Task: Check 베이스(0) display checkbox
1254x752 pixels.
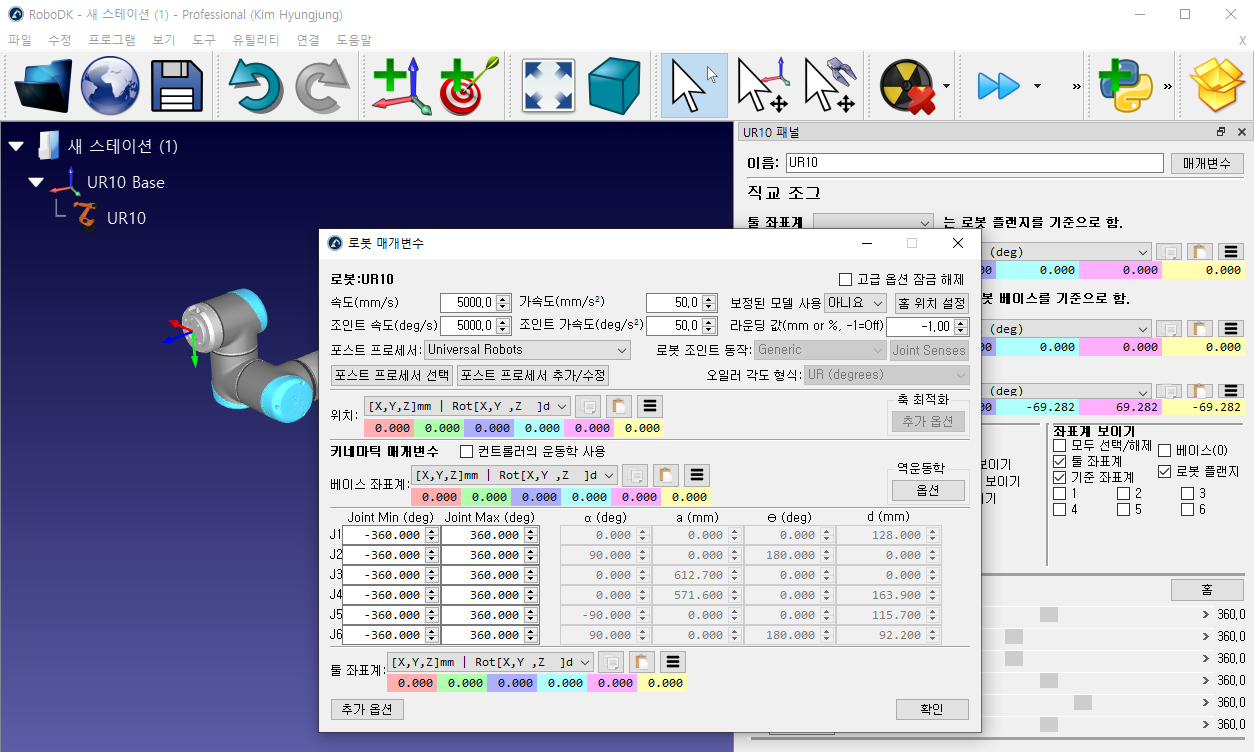Action: point(1165,451)
